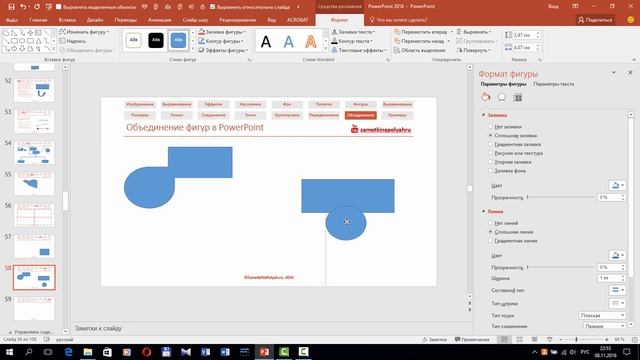
Task: Click the 'Поделиться' share button
Action: click(x=596, y=20)
